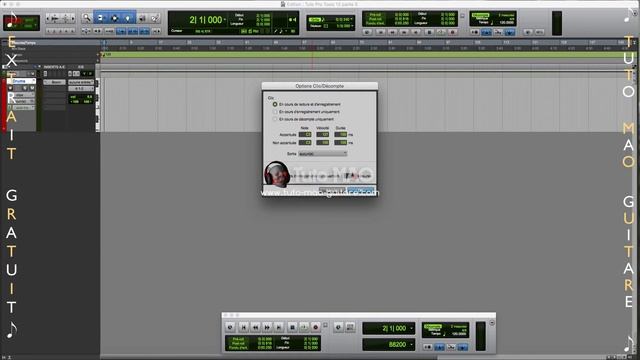Image resolution: width=640 pixels, height=360 pixels.
Task: Click the INSERTS A-E column header
Action: (x=54, y=67)
